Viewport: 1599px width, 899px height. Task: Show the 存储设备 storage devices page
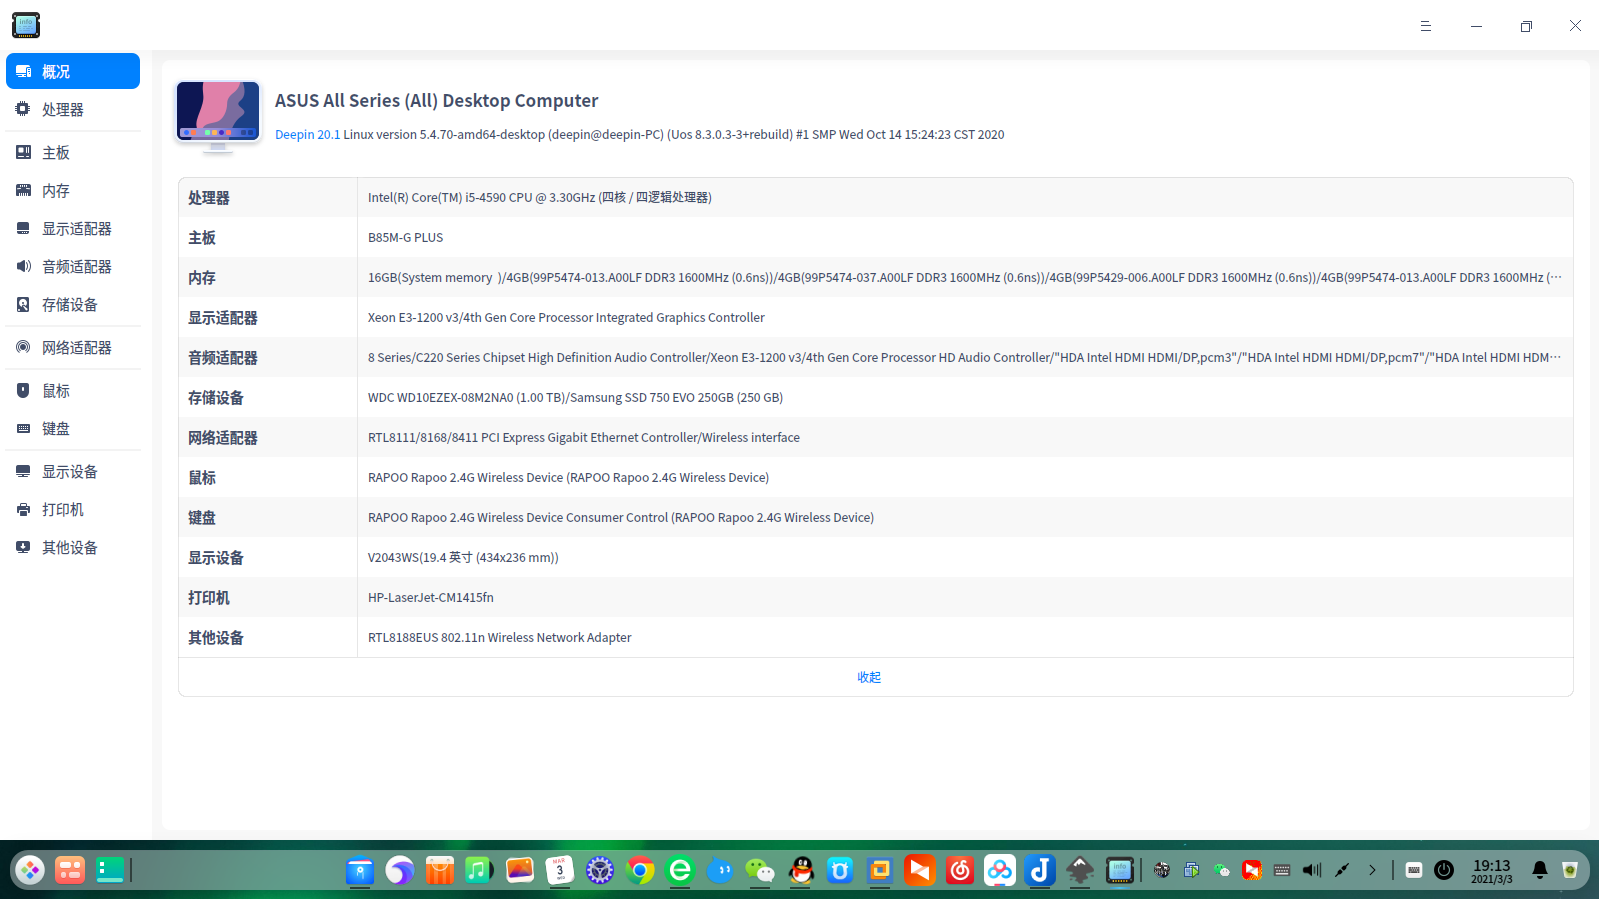click(73, 304)
